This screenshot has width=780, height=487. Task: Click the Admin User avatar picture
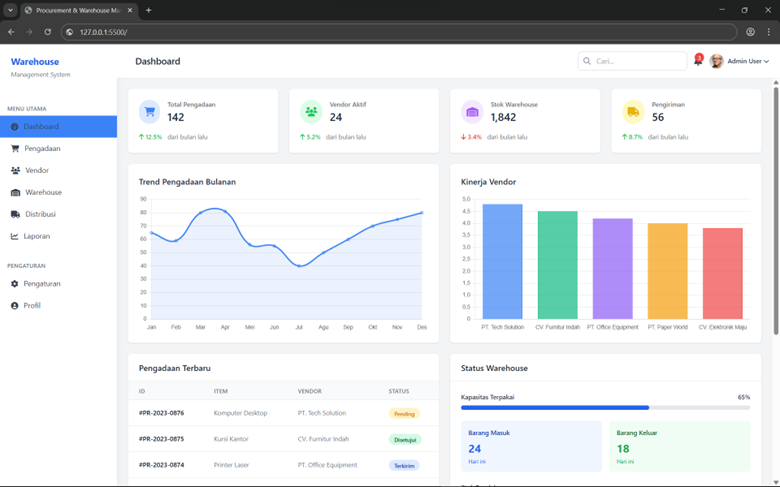coord(716,61)
